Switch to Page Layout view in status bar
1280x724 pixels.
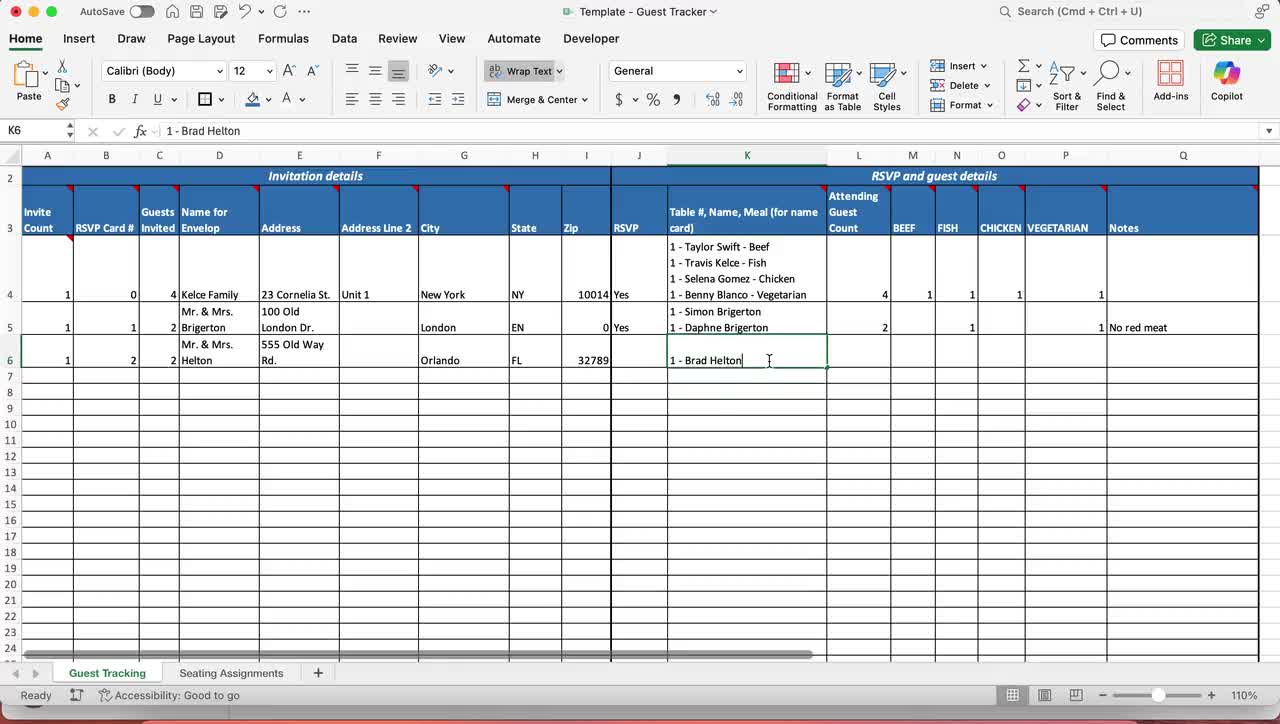(1044, 695)
